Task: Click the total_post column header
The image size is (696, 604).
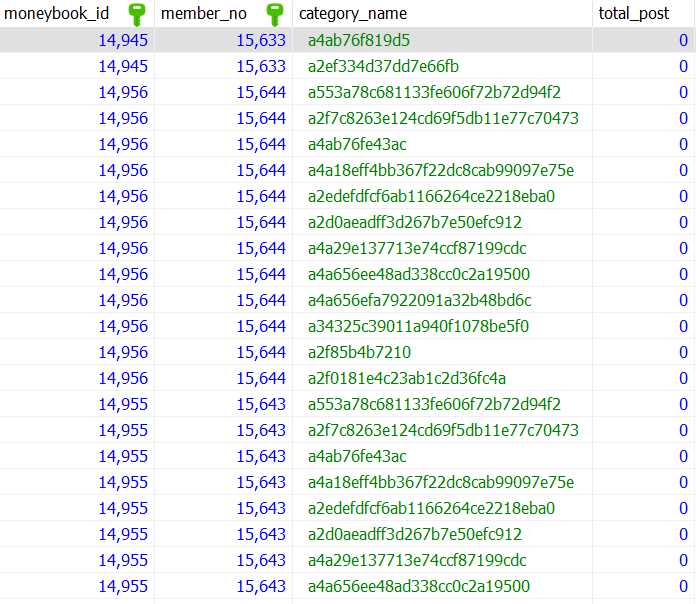Action: (634, 14)
